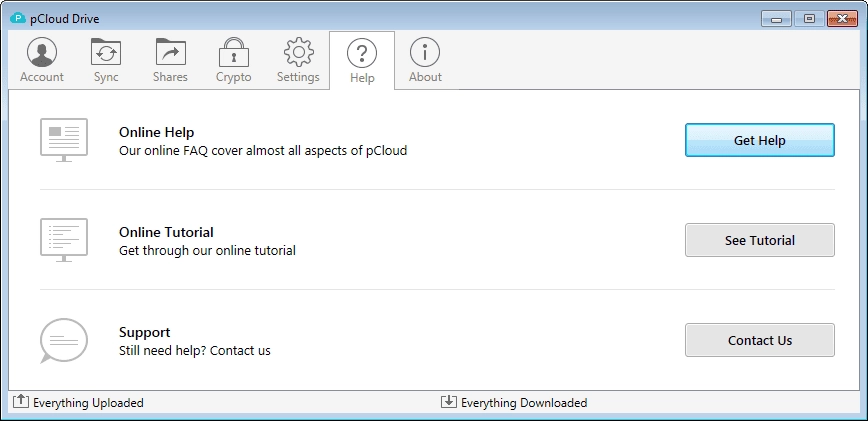Minimize the pCloud Drive window
Image resolution: width=868 pixels, height=421 pixels.
pyautogui.click(x=776, y=19)
